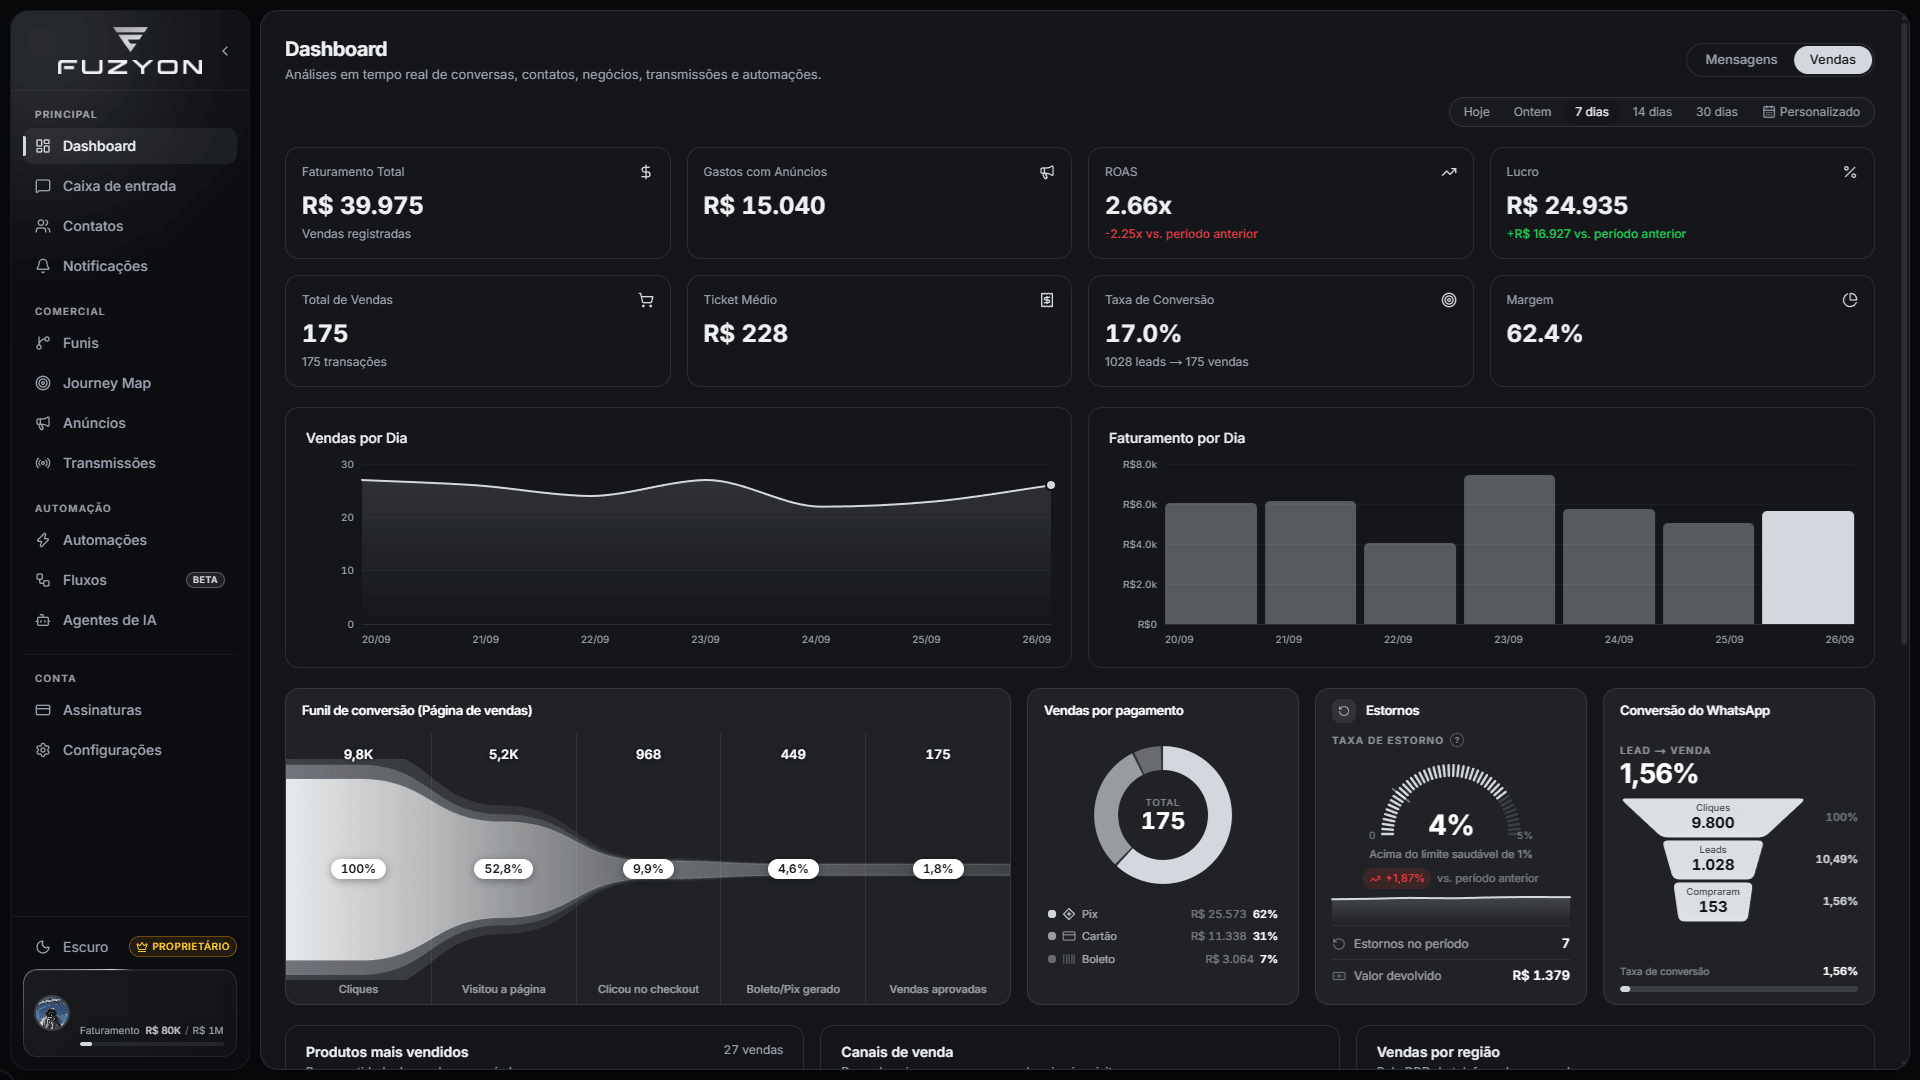Screen dimensions: 1920x1080
Task: Click the pie chart icon on Margem card
Action: (x=1850, y=300)
